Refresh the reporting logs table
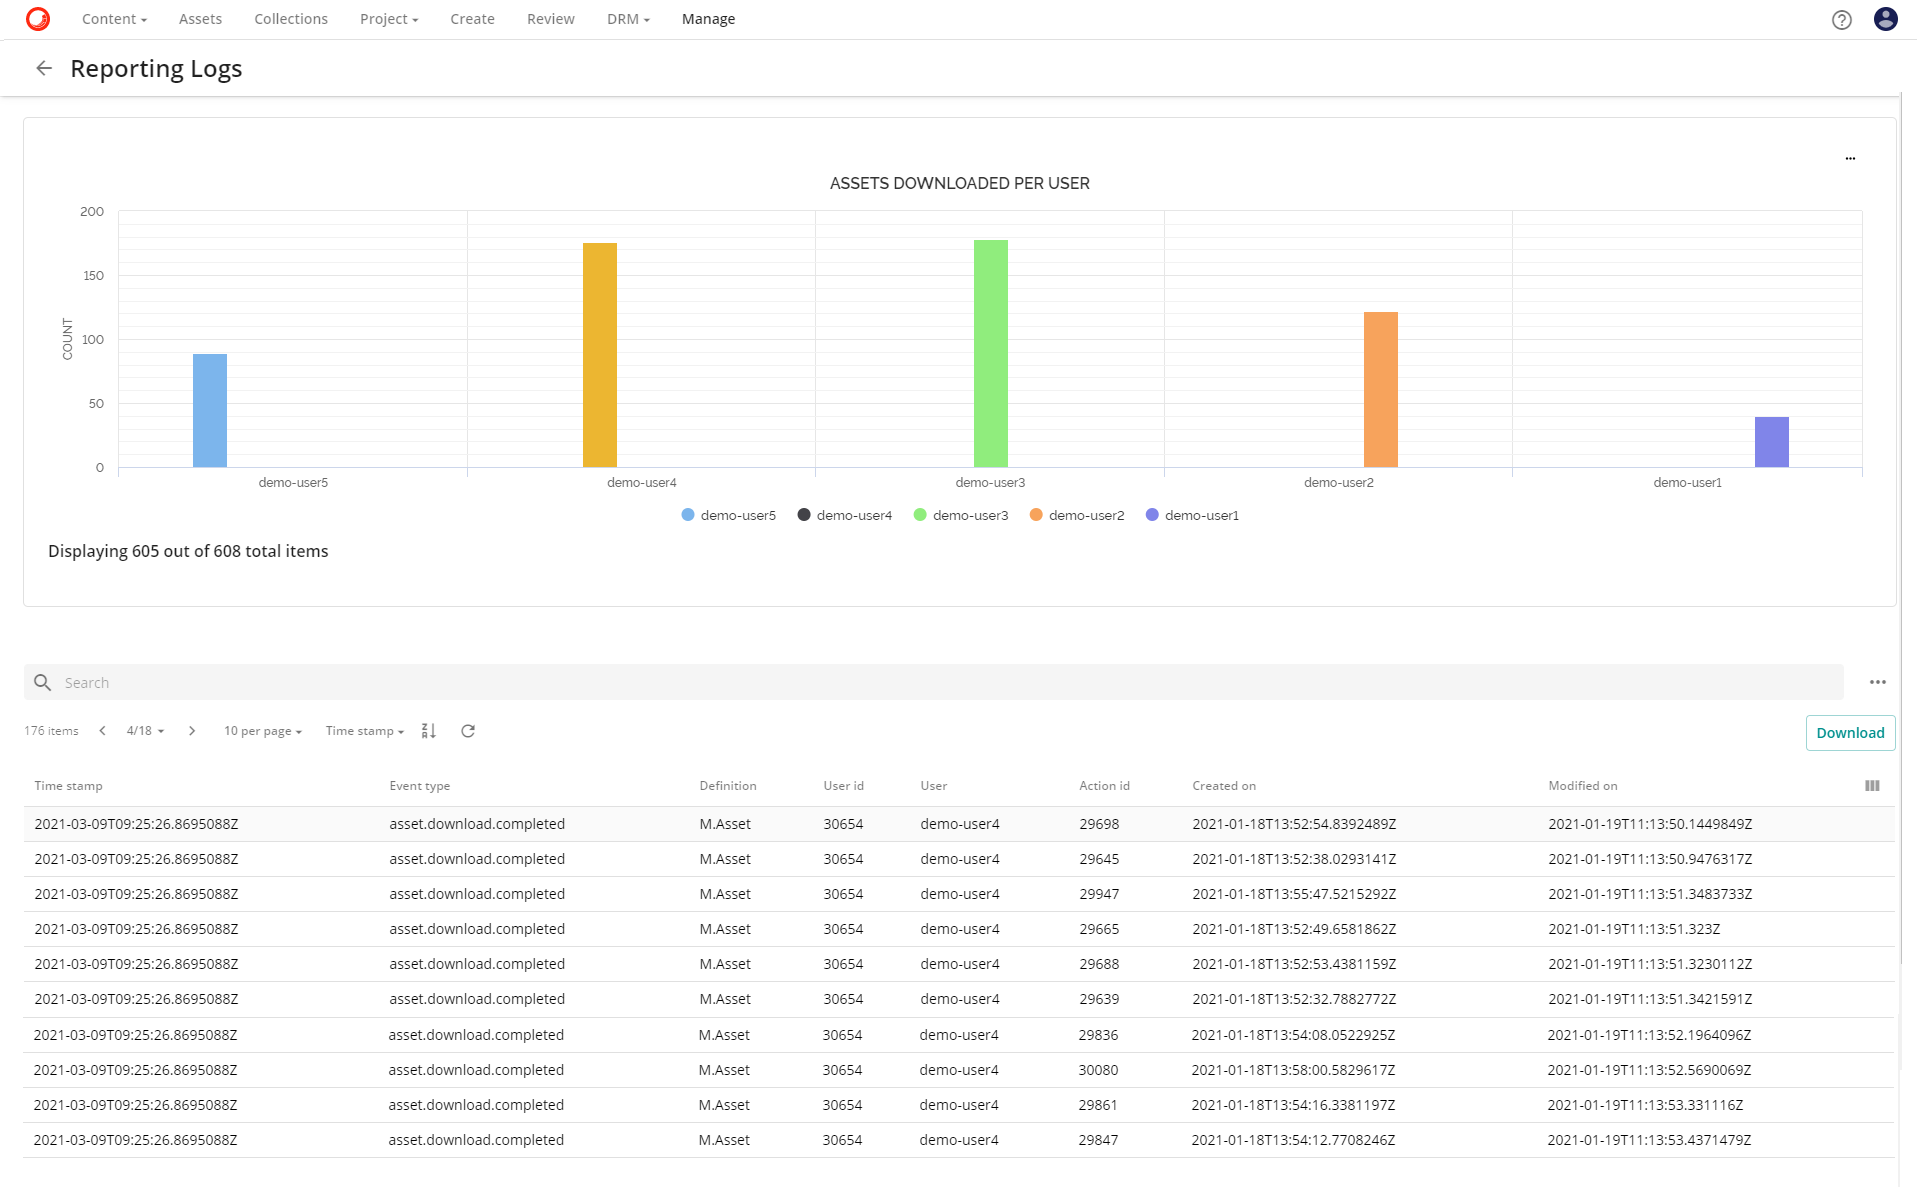This screenshot has height=1200, width=1917. (x=467, y=731)
